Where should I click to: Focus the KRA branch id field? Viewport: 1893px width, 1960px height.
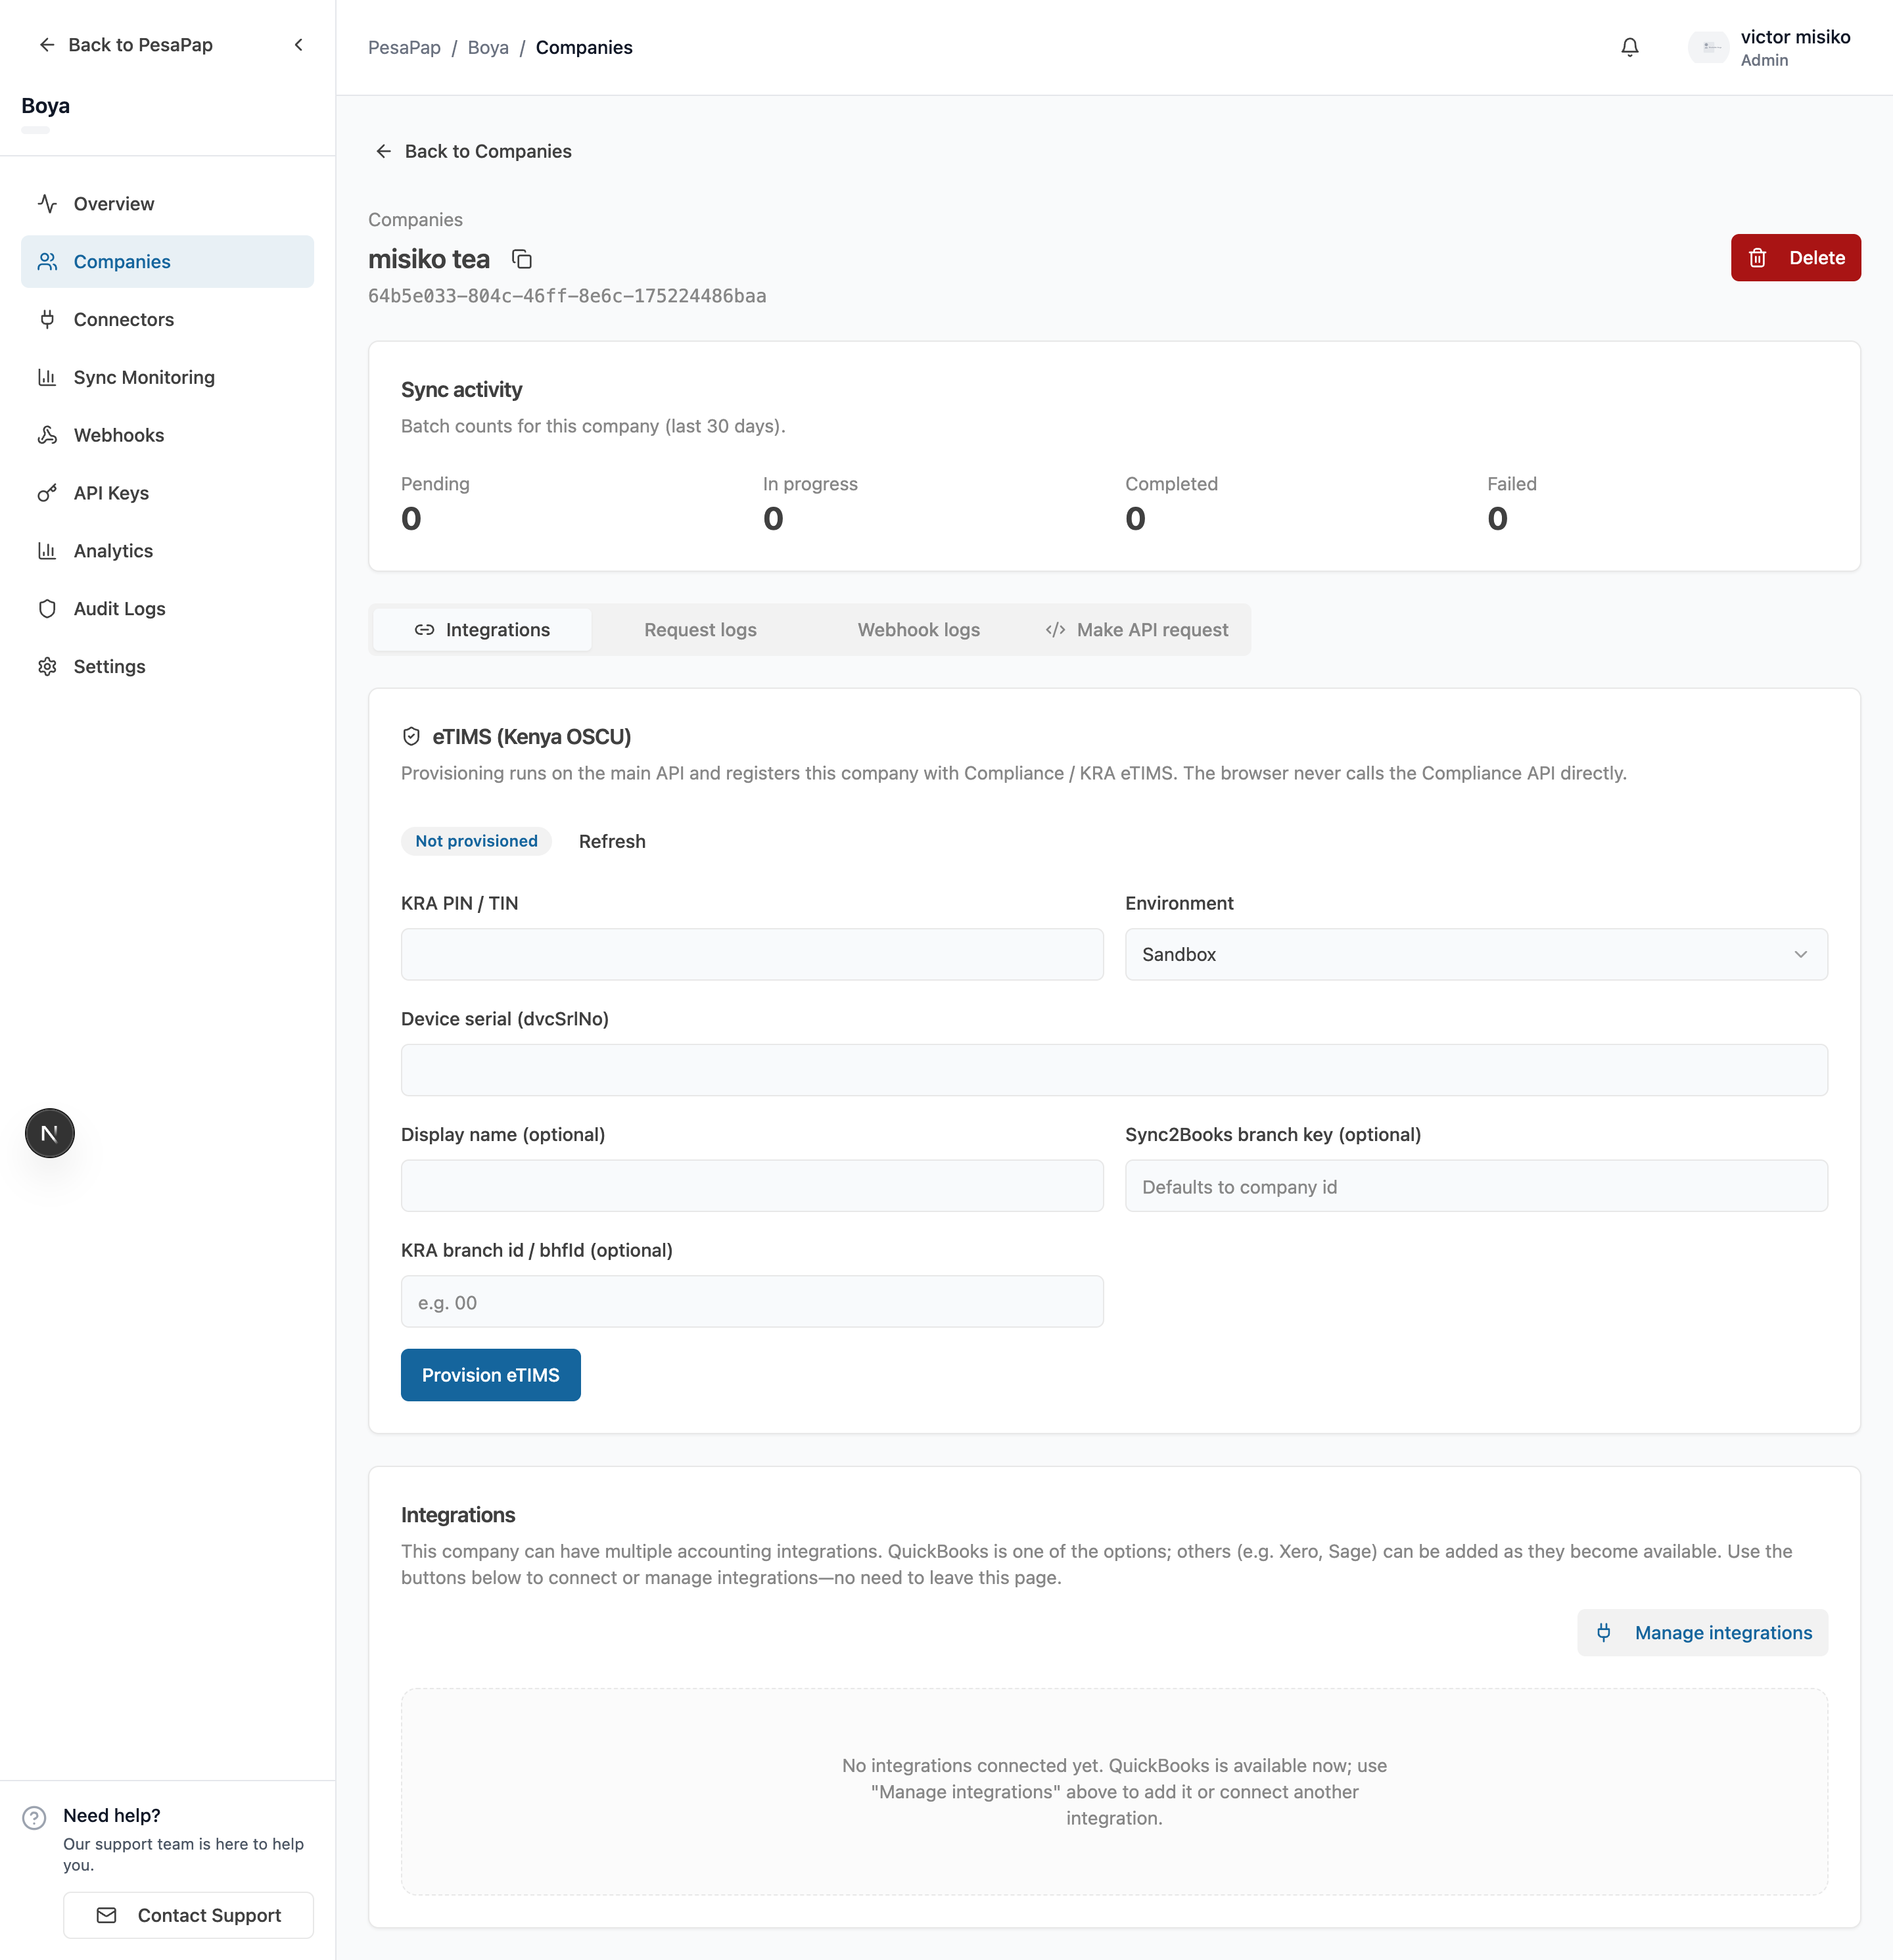752,1301
